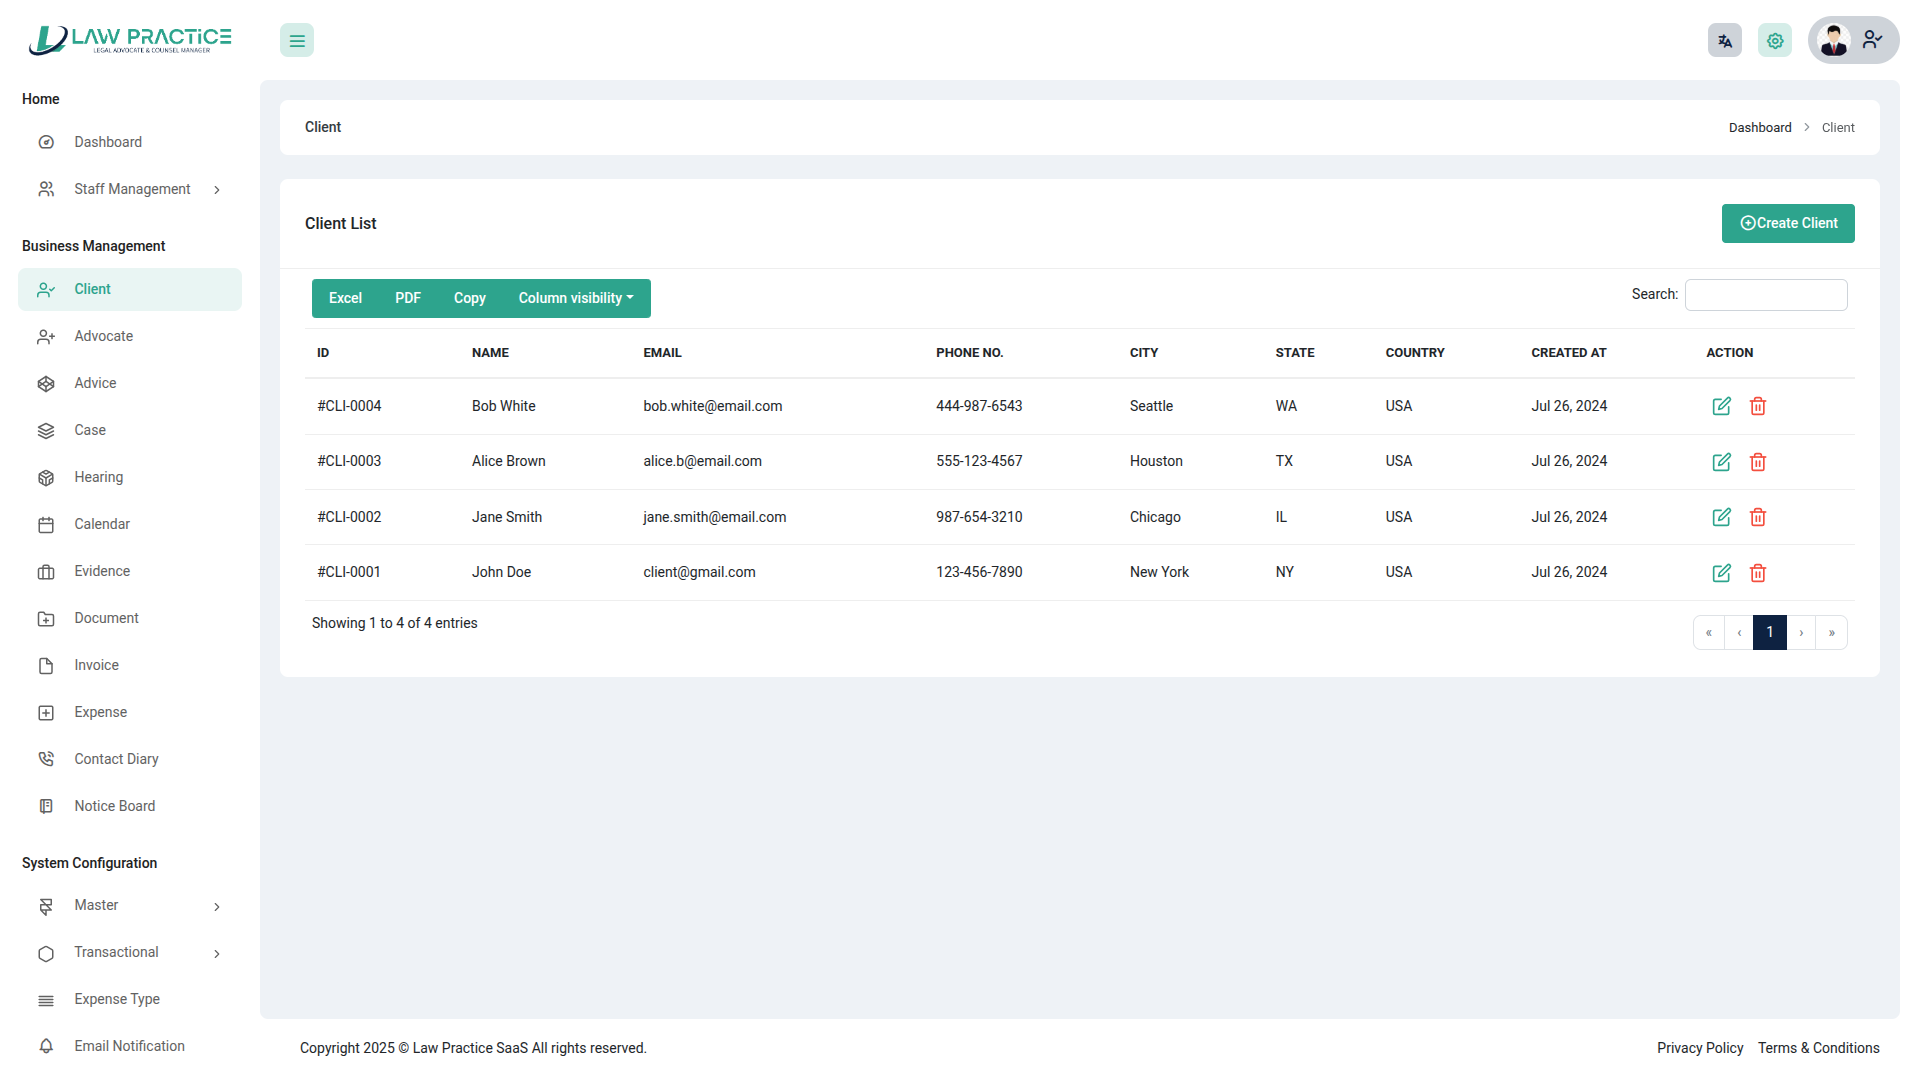1920x1080 pixels.
Task: Open the Hearing sidebar item
Action: (99, 477)
